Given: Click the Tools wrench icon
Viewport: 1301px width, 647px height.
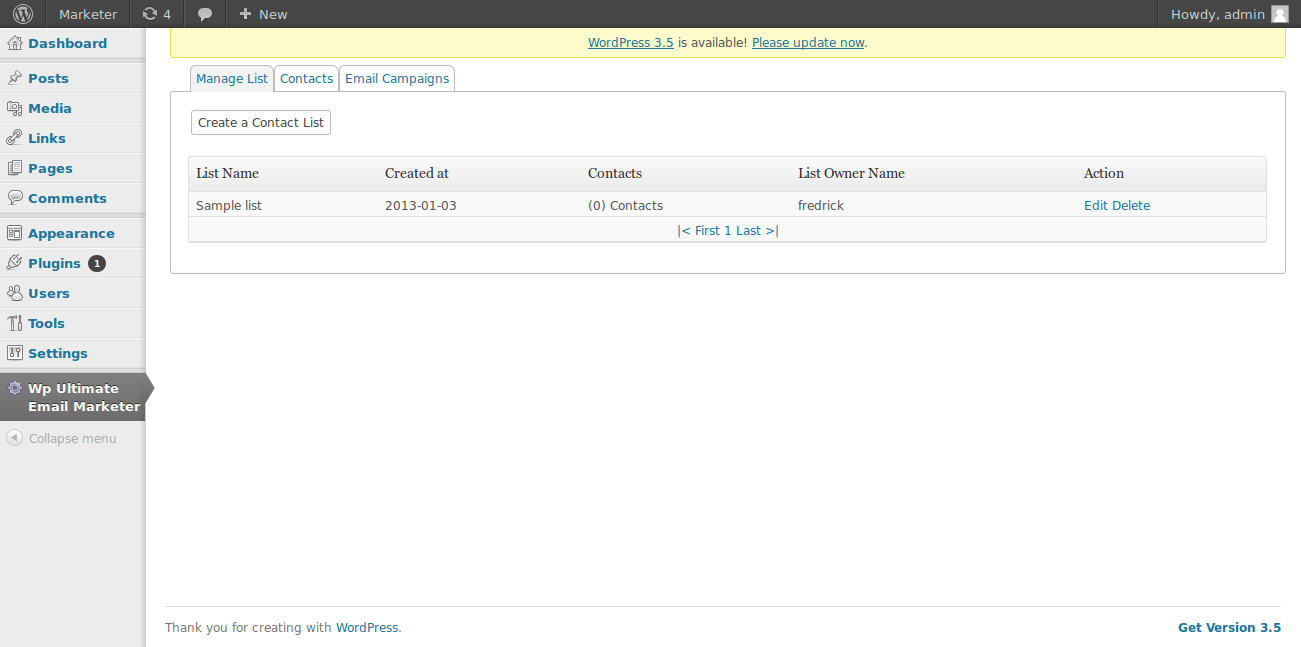Looking at the screenshot, I should point(15,323).
